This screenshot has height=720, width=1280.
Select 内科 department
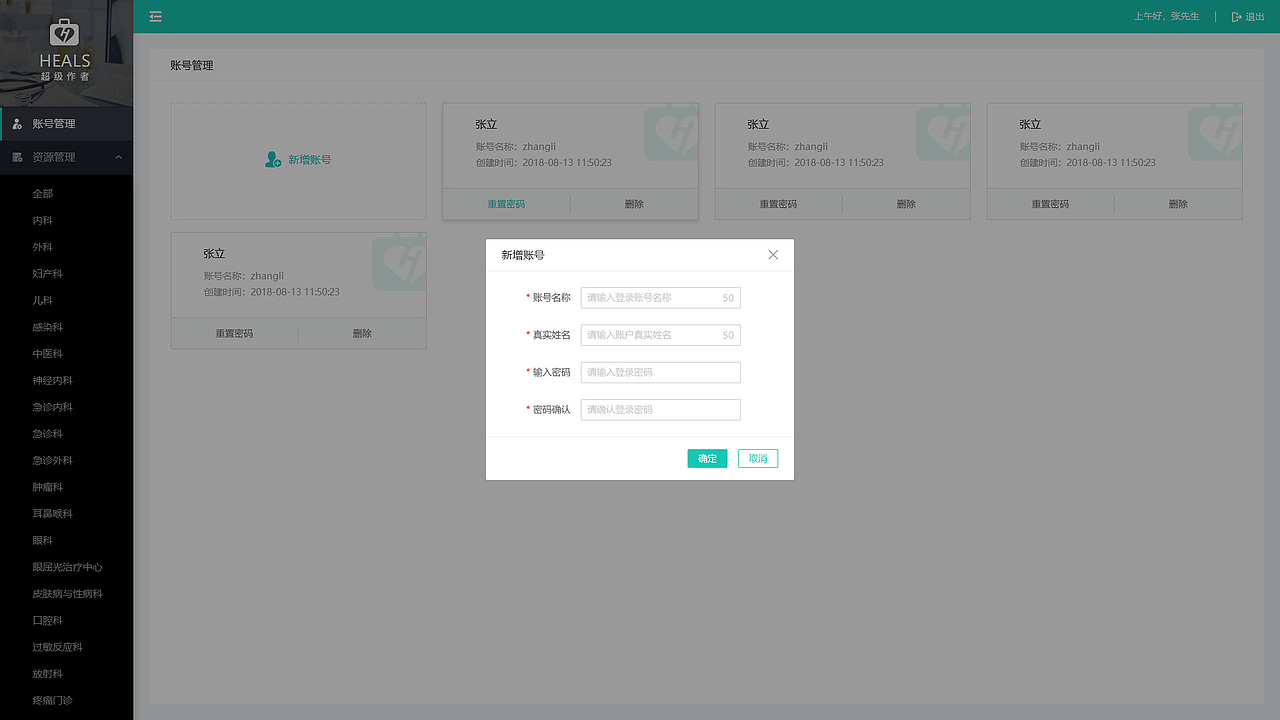pyautogui.click(x=43, y=220)
